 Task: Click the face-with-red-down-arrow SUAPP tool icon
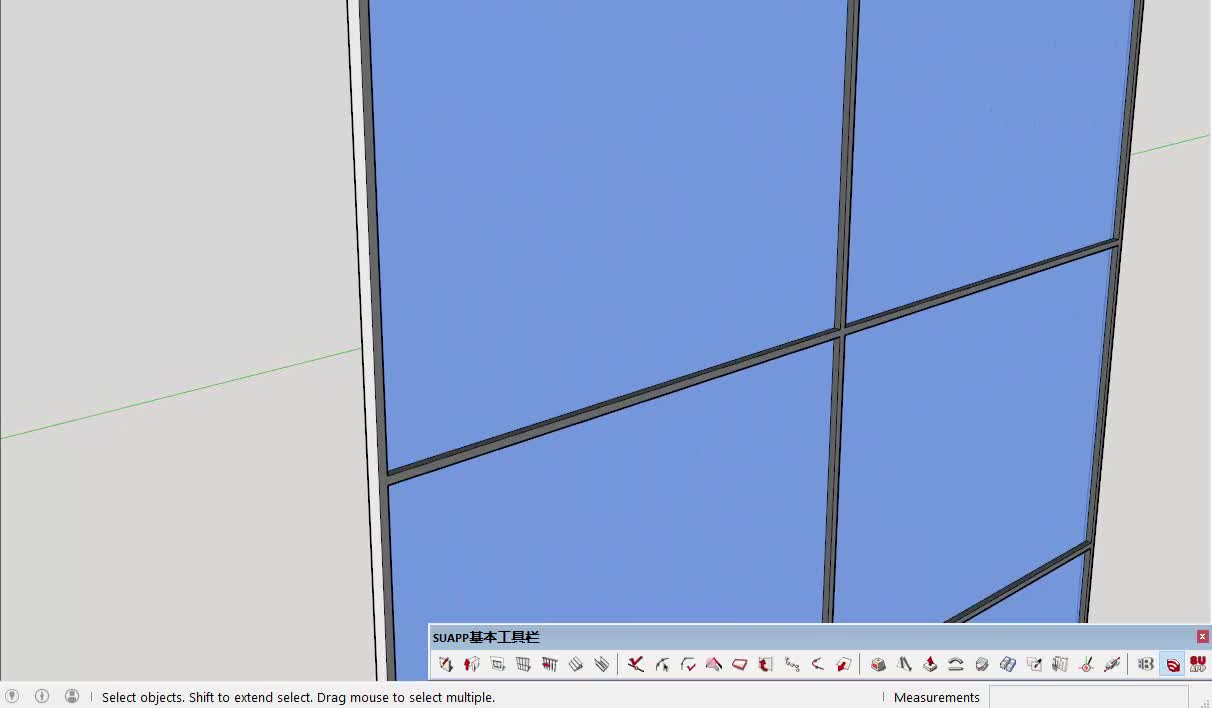pos(446,664)
